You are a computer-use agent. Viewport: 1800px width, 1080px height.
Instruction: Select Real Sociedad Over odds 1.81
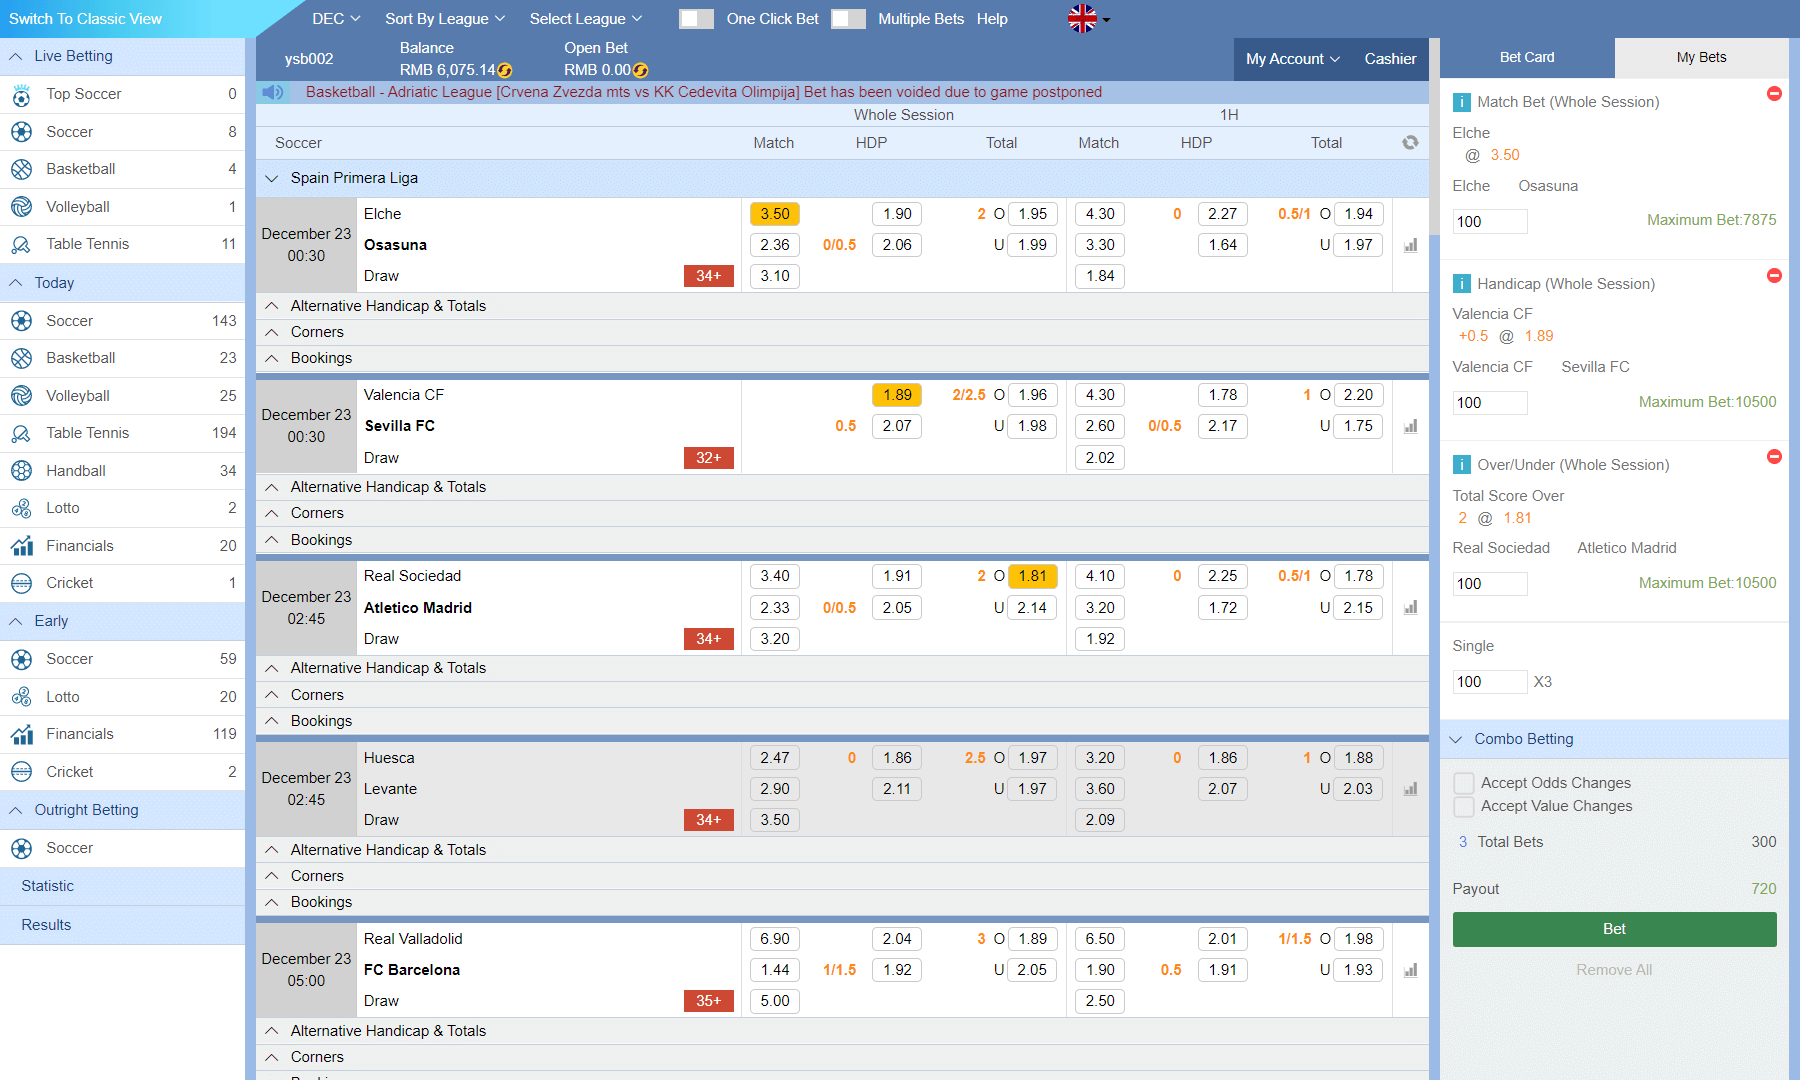(x=1033, y=576)
